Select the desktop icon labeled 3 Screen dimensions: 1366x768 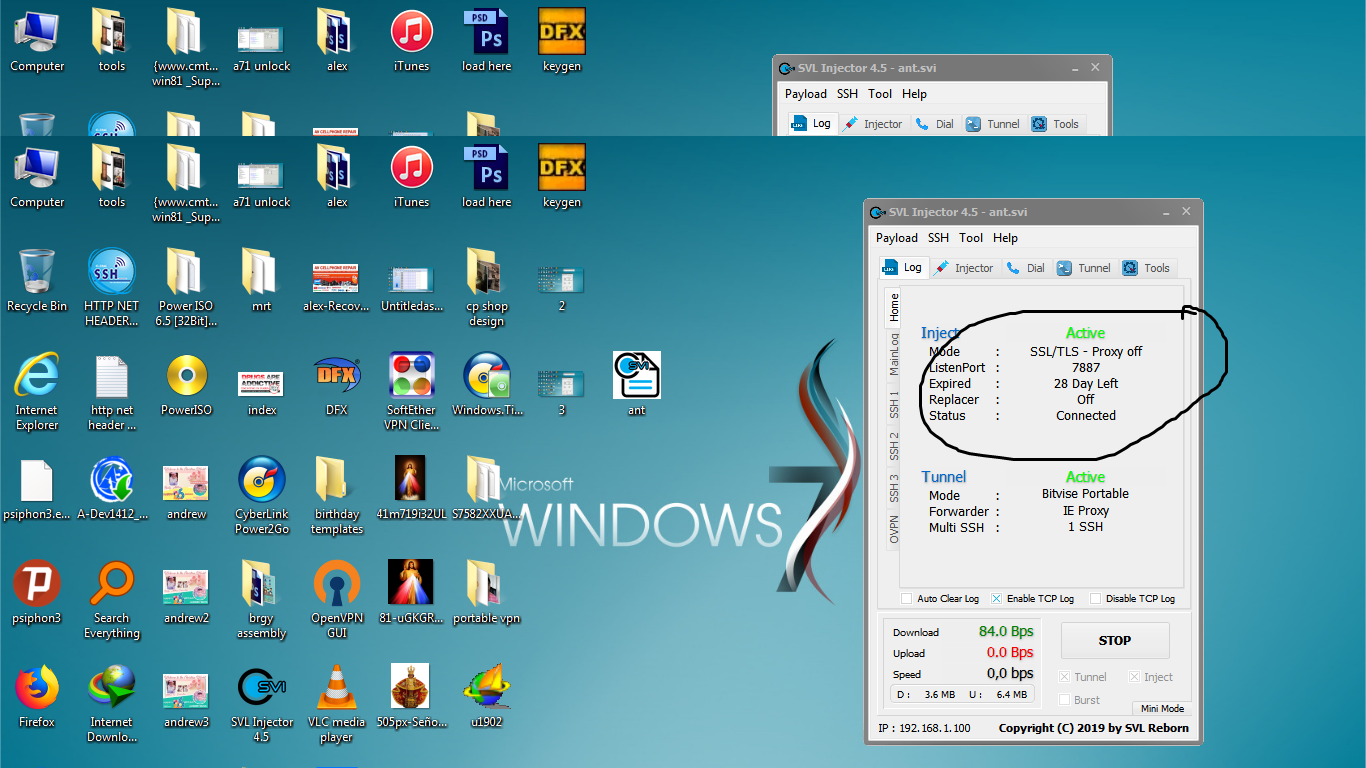click(x=561, y=384)
